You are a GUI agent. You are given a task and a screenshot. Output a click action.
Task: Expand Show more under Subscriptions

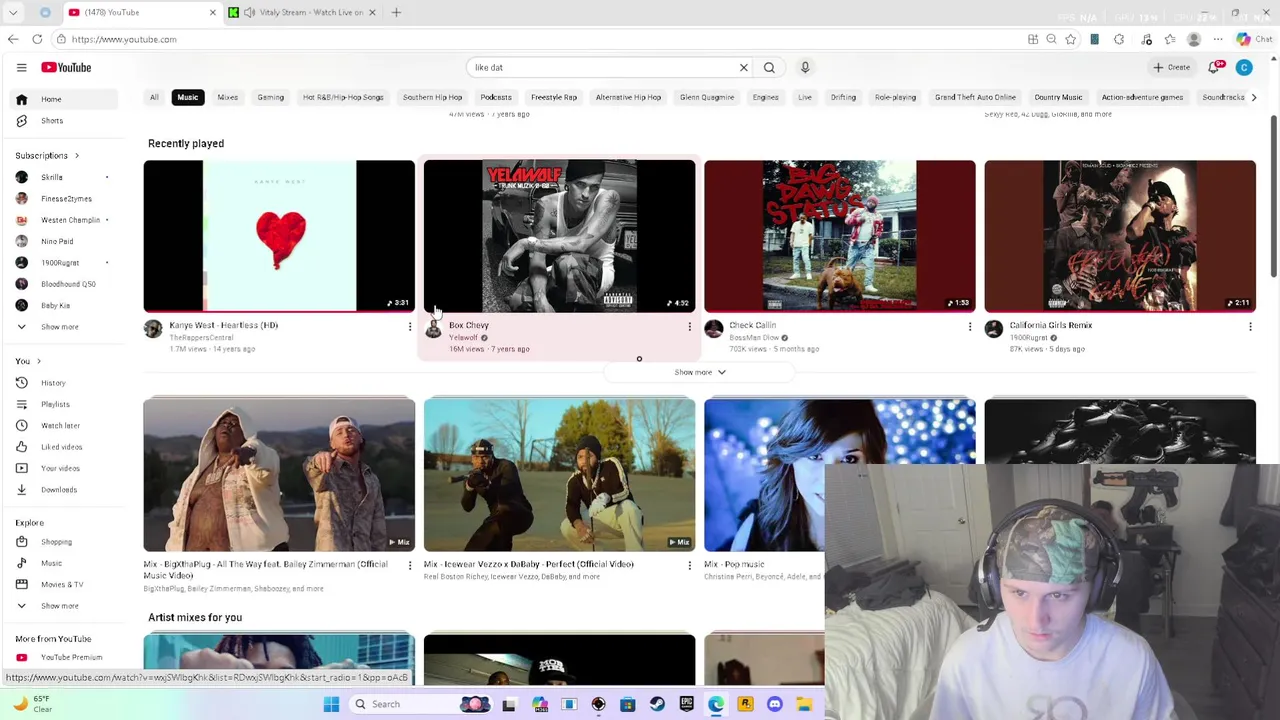(x=62, y=327)
